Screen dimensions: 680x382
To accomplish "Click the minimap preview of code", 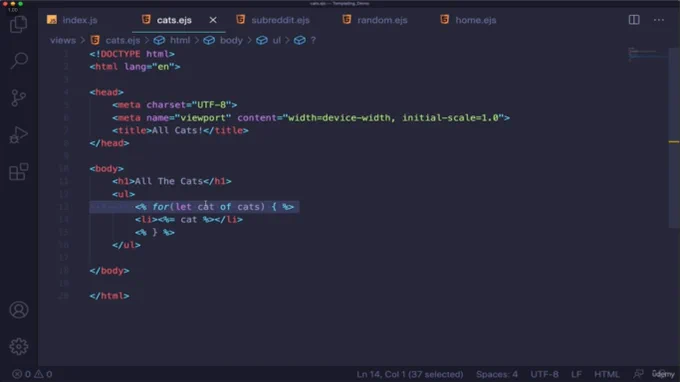I will click(647, 54).
